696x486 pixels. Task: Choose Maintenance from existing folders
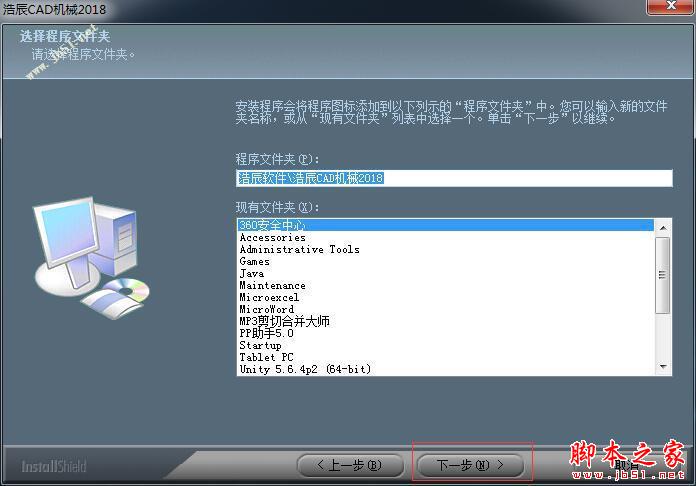pos(272,286)
